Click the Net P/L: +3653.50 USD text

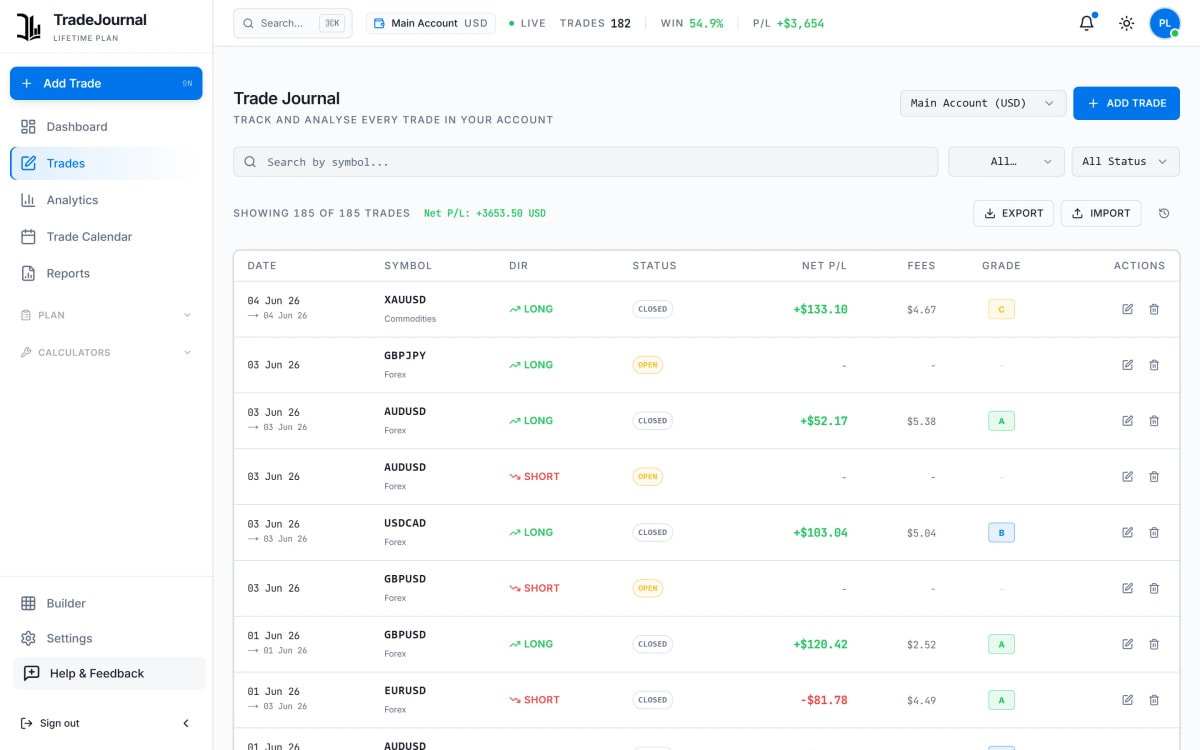point(485,213)
